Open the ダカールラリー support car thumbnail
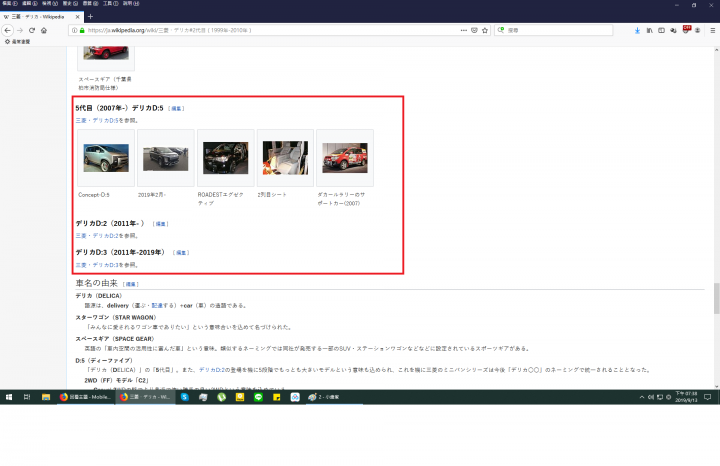The height and width of the screenshot is (466, 720). pos(345,157)
